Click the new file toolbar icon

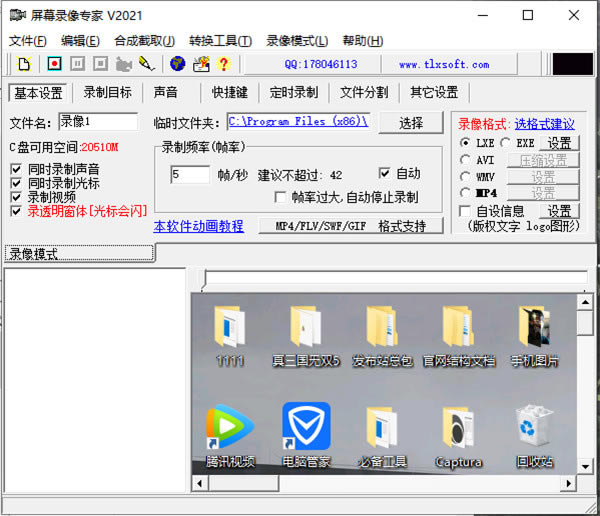click(24, 64)
